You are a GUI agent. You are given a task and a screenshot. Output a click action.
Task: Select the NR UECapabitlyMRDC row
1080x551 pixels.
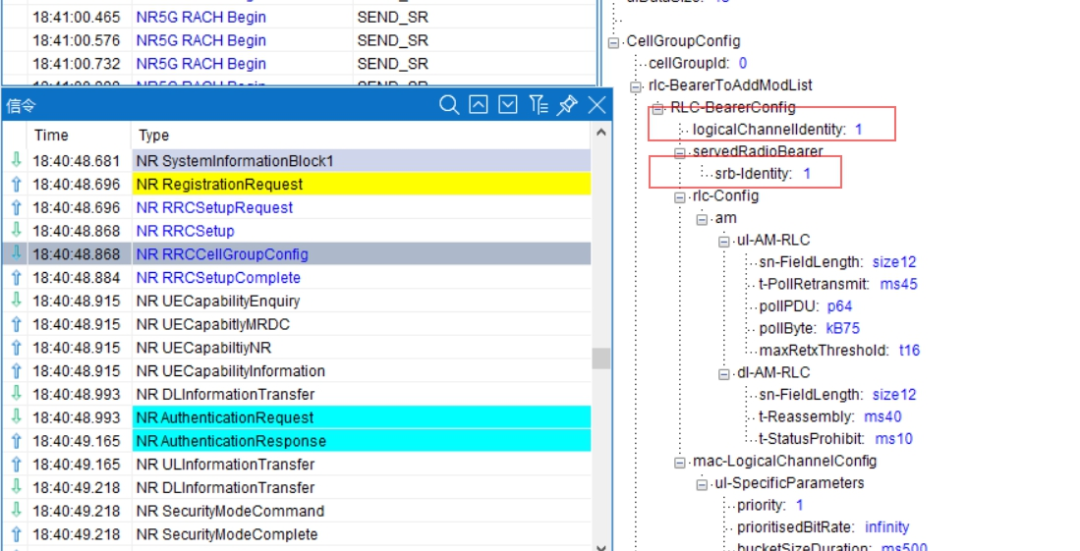pyautogui.click(x=296, y=324)
